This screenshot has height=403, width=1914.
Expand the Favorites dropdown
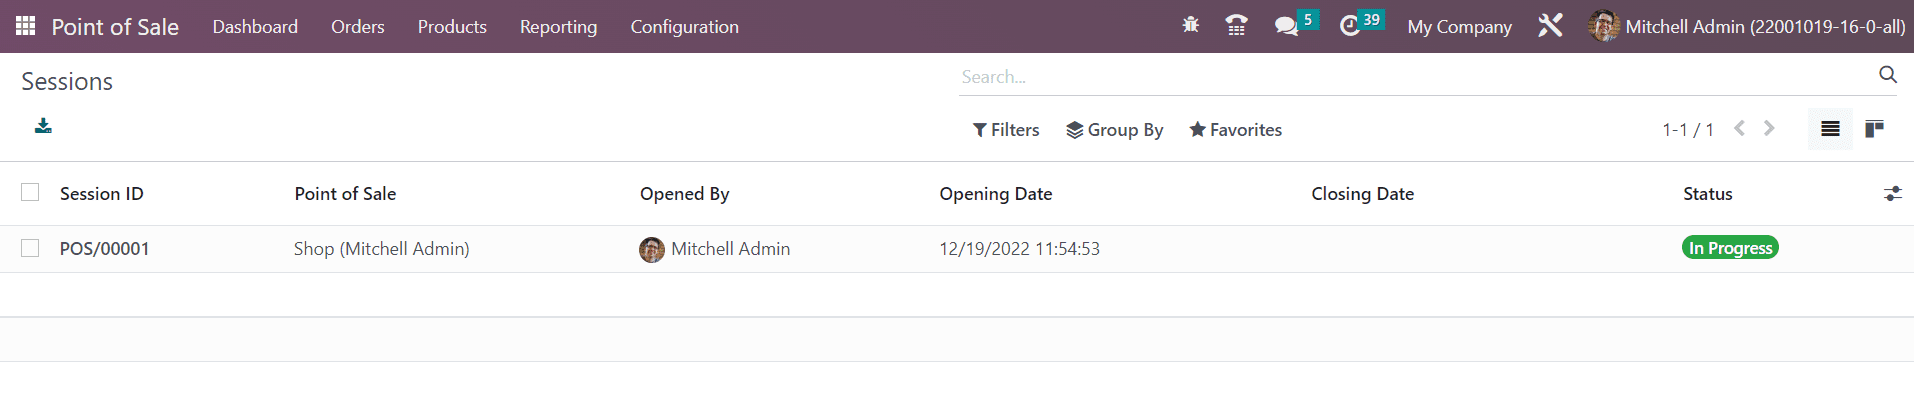(1235, 130)
